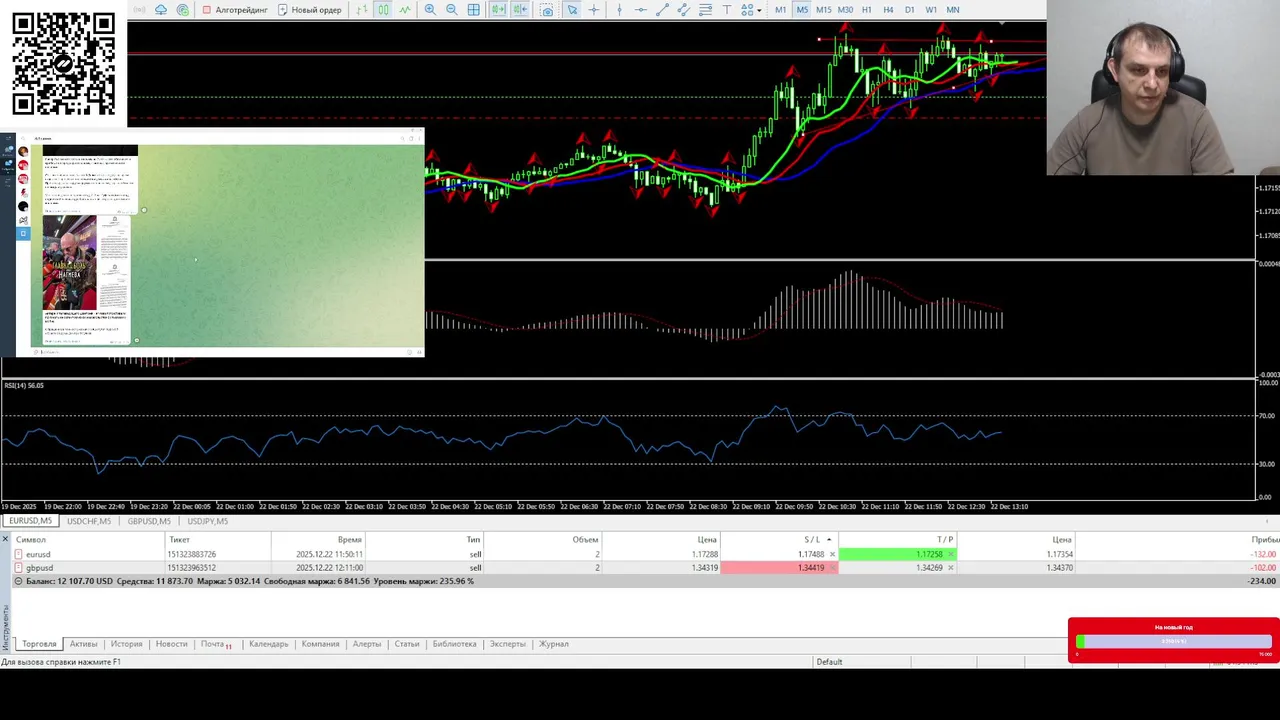Switch chart to bar chart type

(x=361, y=9)
